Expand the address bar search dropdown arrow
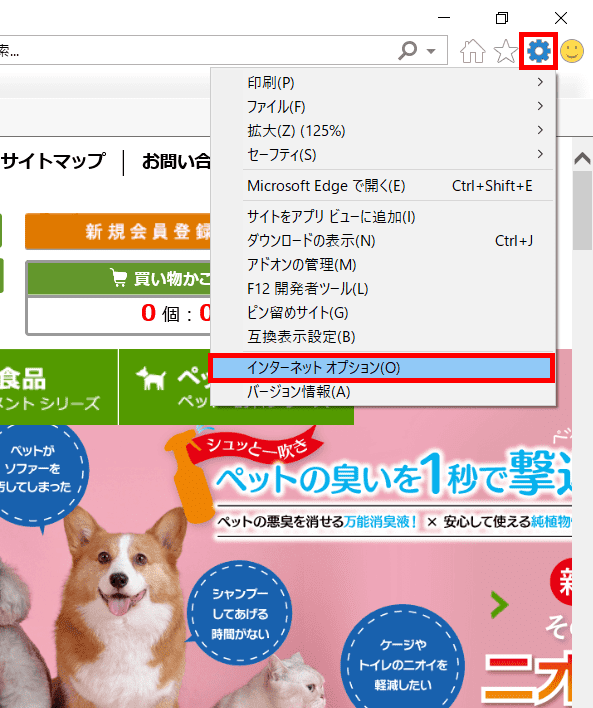 click(x=431, y=51)
